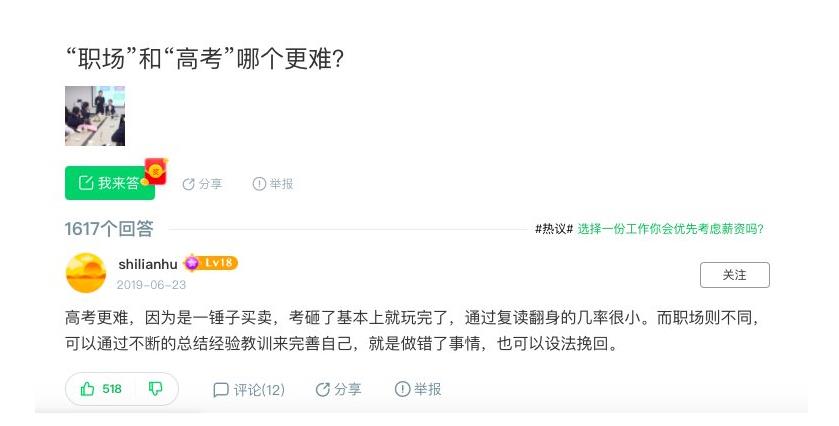Open shilianhu's orange avatar
The image size is (839, 426).
click(86, 272)
